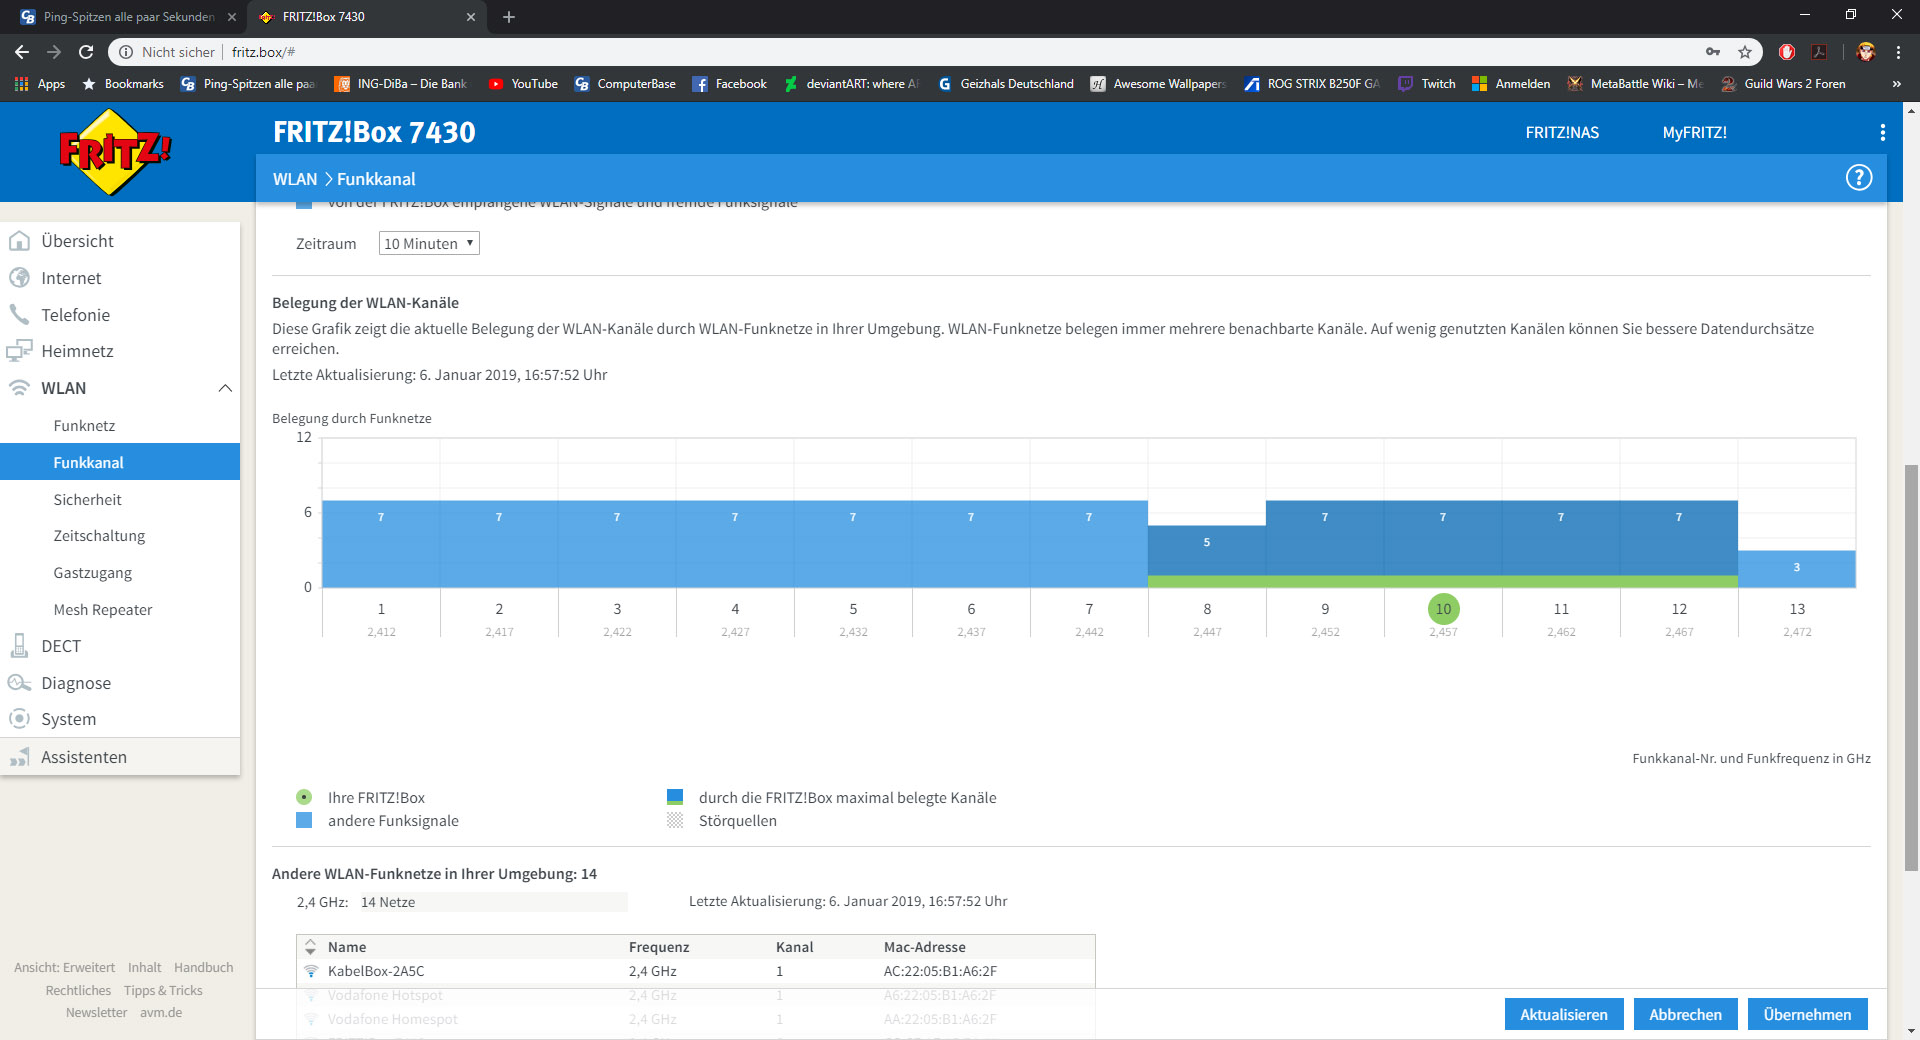Click the 14 Netze field
1920x1040 pixels.
pyautogui.click(x=494, y=902)
